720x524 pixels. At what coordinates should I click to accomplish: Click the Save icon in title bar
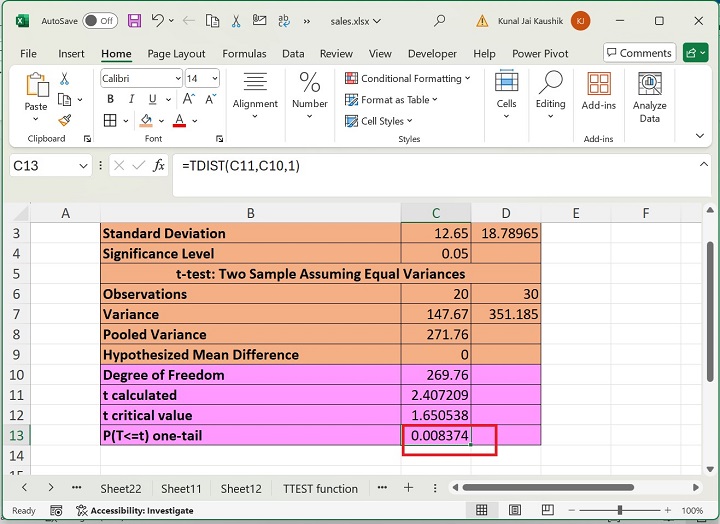point(134,20)
